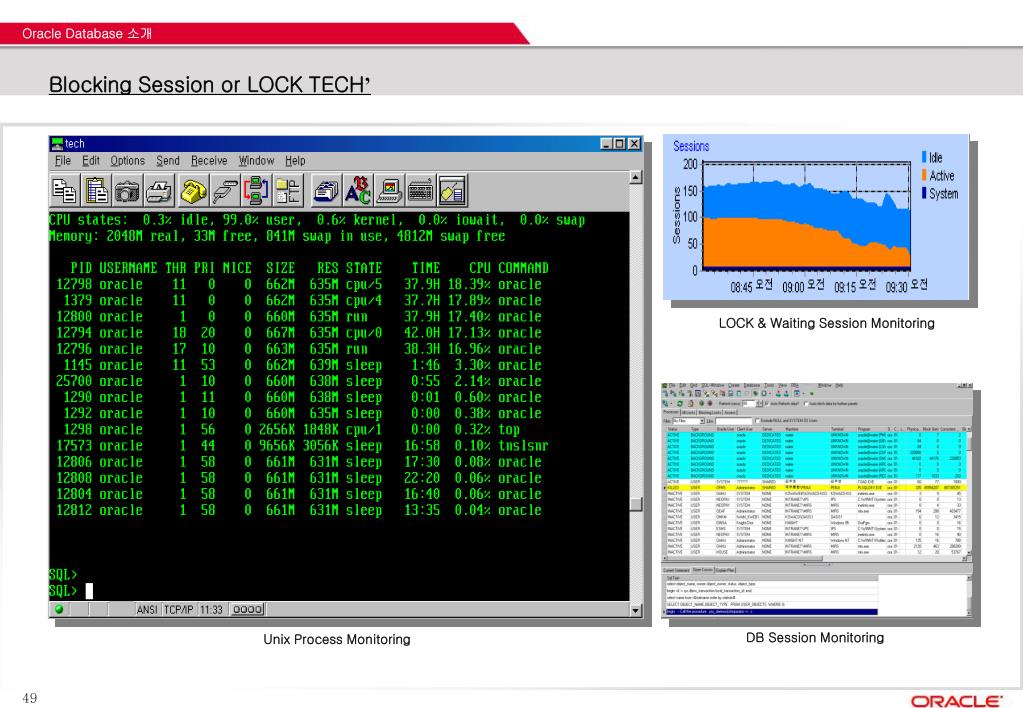Click the ABC font icon
This screenshot has width=1023, height=708.
tap(358, 191)
